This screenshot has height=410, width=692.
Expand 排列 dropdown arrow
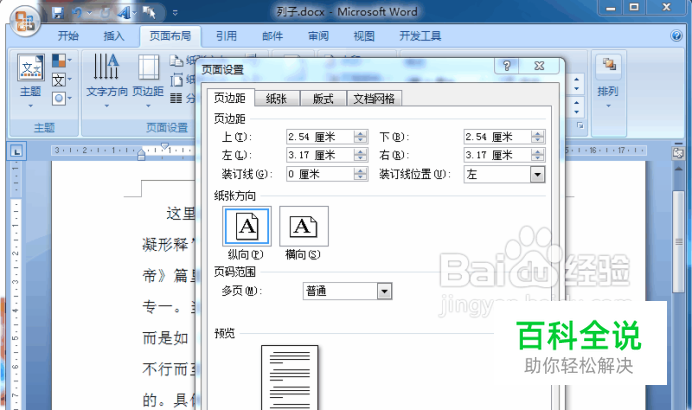608,106
